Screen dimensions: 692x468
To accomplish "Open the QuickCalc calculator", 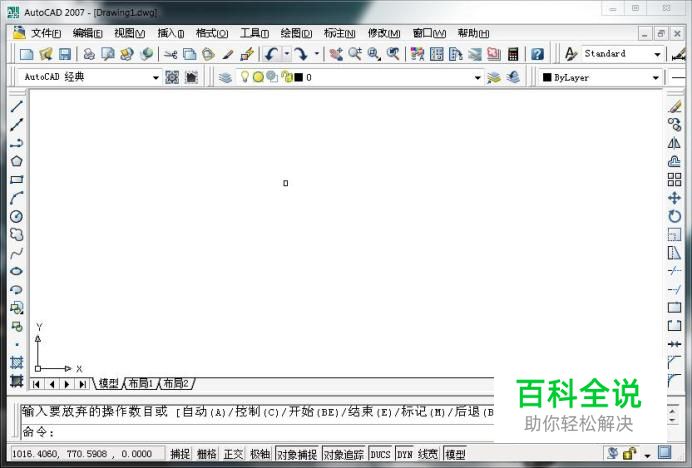I will coord(513,54).
